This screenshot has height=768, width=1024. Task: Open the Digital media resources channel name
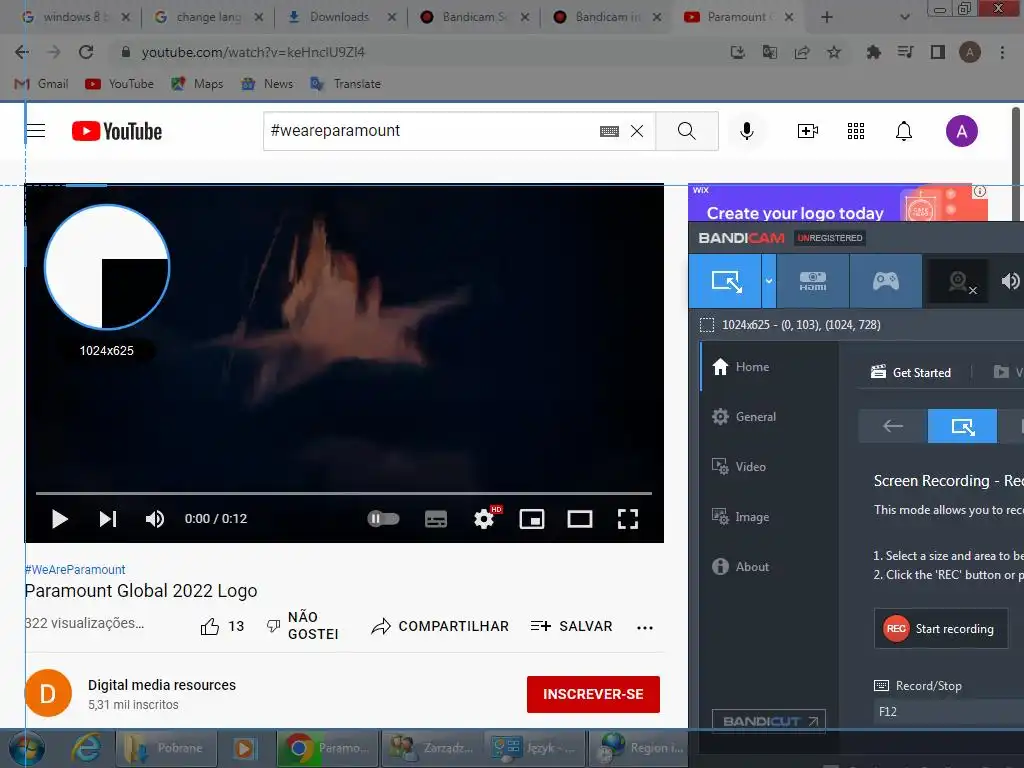tap(162, 685)
